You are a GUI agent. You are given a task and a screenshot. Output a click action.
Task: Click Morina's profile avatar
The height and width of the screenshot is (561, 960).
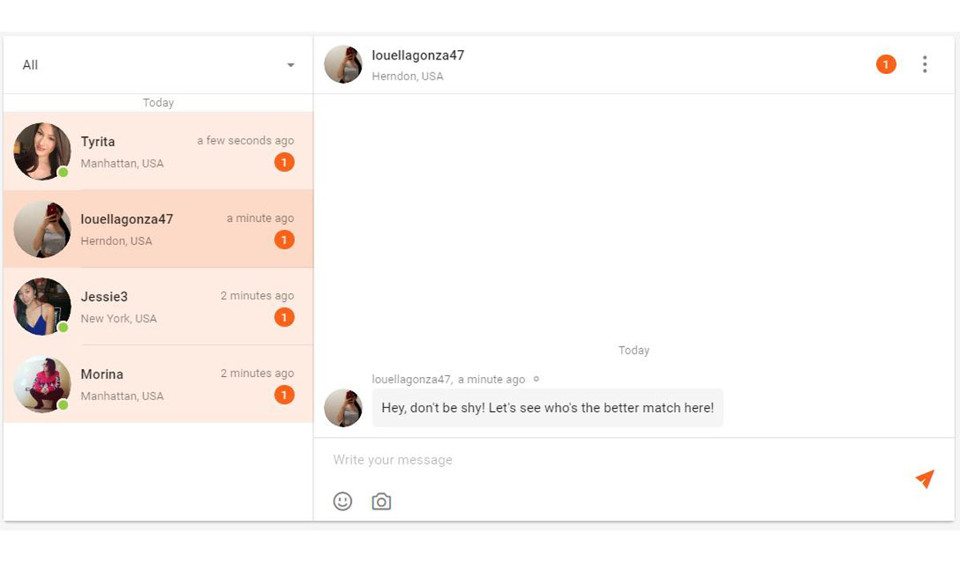coord(42,384)
